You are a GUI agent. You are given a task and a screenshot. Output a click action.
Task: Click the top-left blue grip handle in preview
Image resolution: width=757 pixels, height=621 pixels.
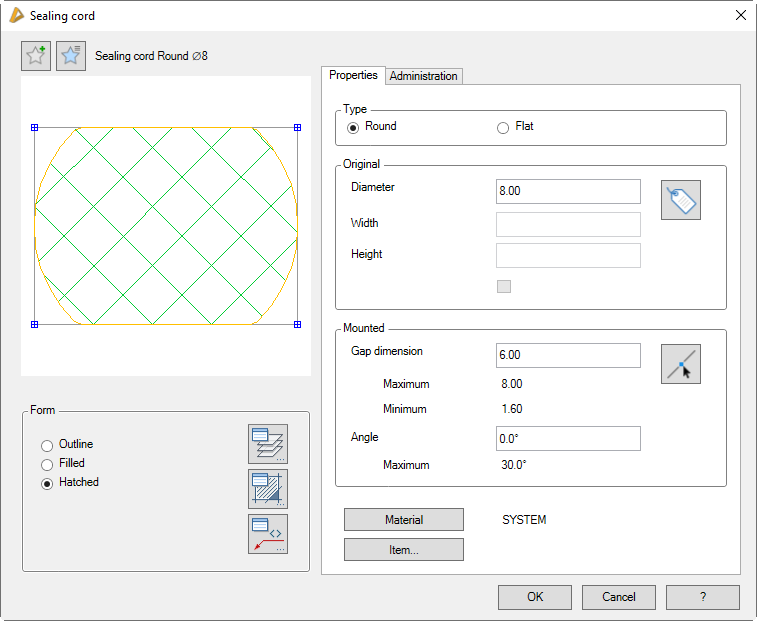point(34,127)
